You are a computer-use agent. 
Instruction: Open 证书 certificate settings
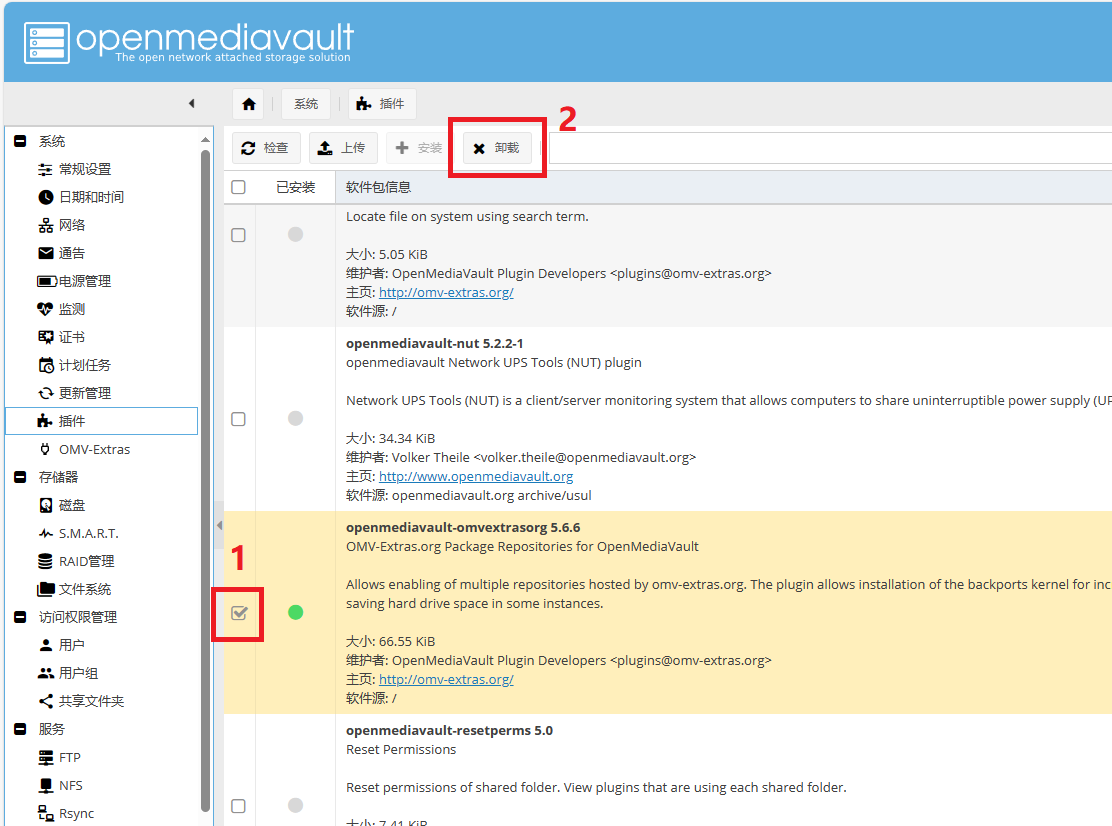point(72,337)
